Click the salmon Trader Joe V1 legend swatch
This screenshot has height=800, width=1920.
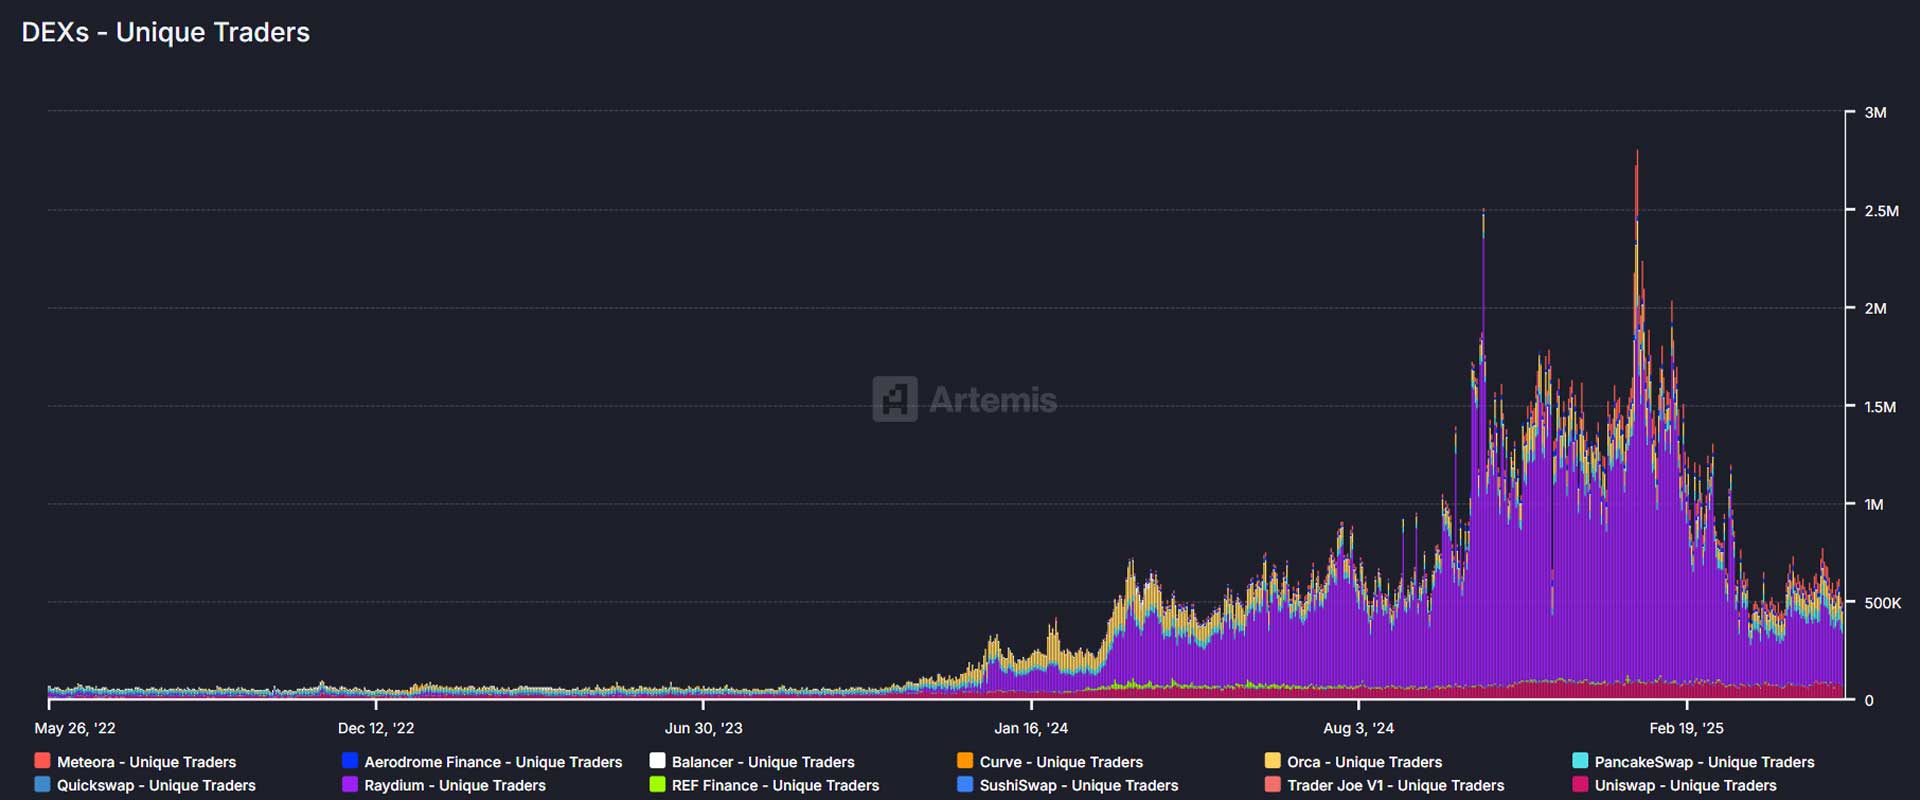[x=1272, y=785]
